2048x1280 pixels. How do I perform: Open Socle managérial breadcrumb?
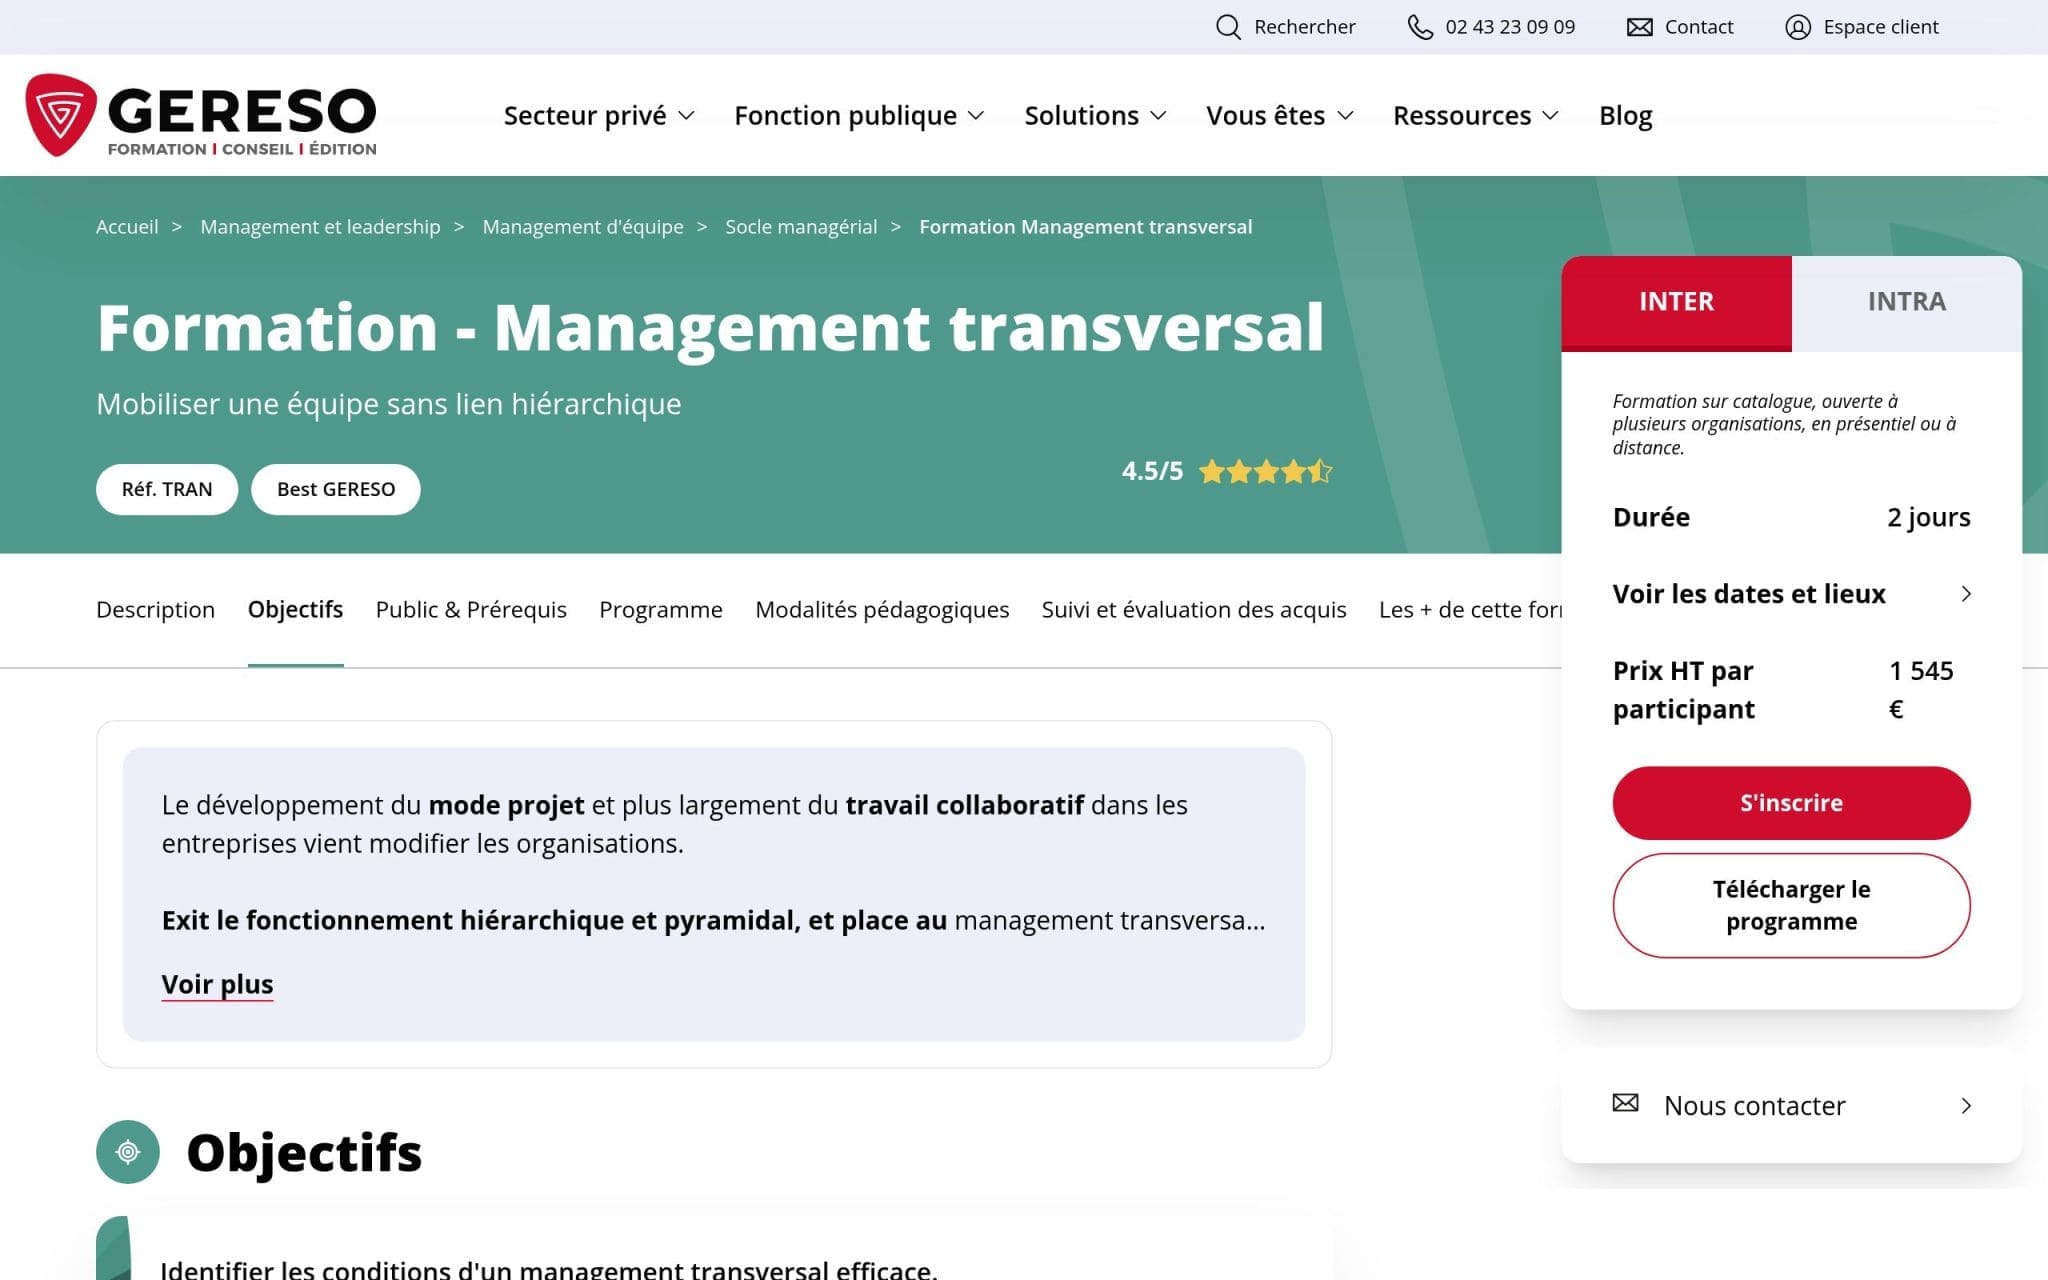pos(801,227)
